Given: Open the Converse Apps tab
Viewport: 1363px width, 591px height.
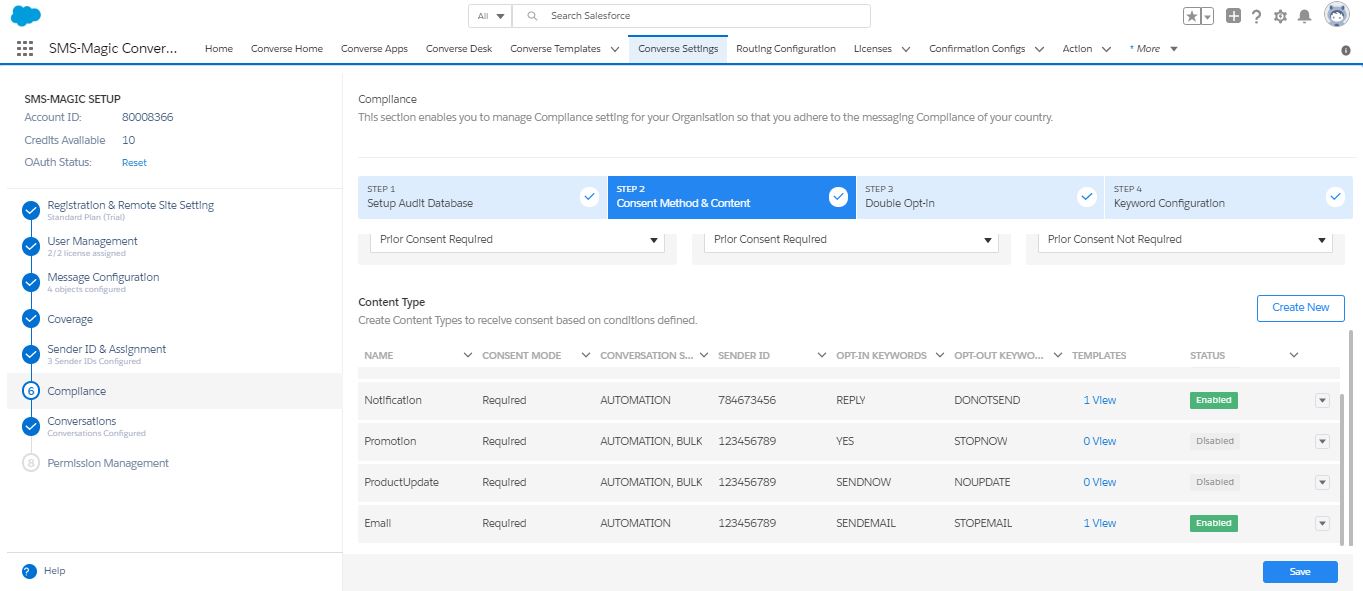Looking at the screenshot, I should click(374, 48).
